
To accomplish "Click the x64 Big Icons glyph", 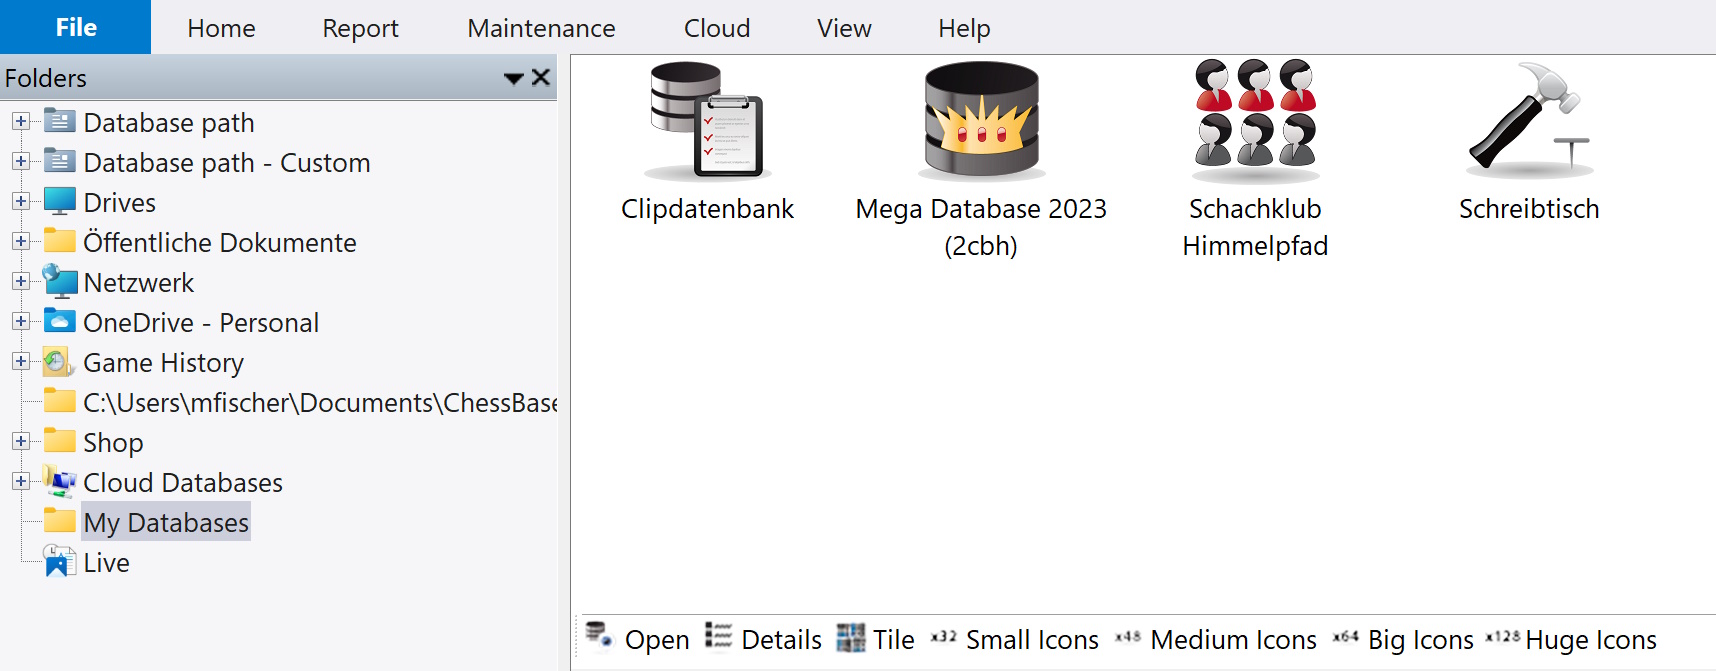I will point(1346,637).
